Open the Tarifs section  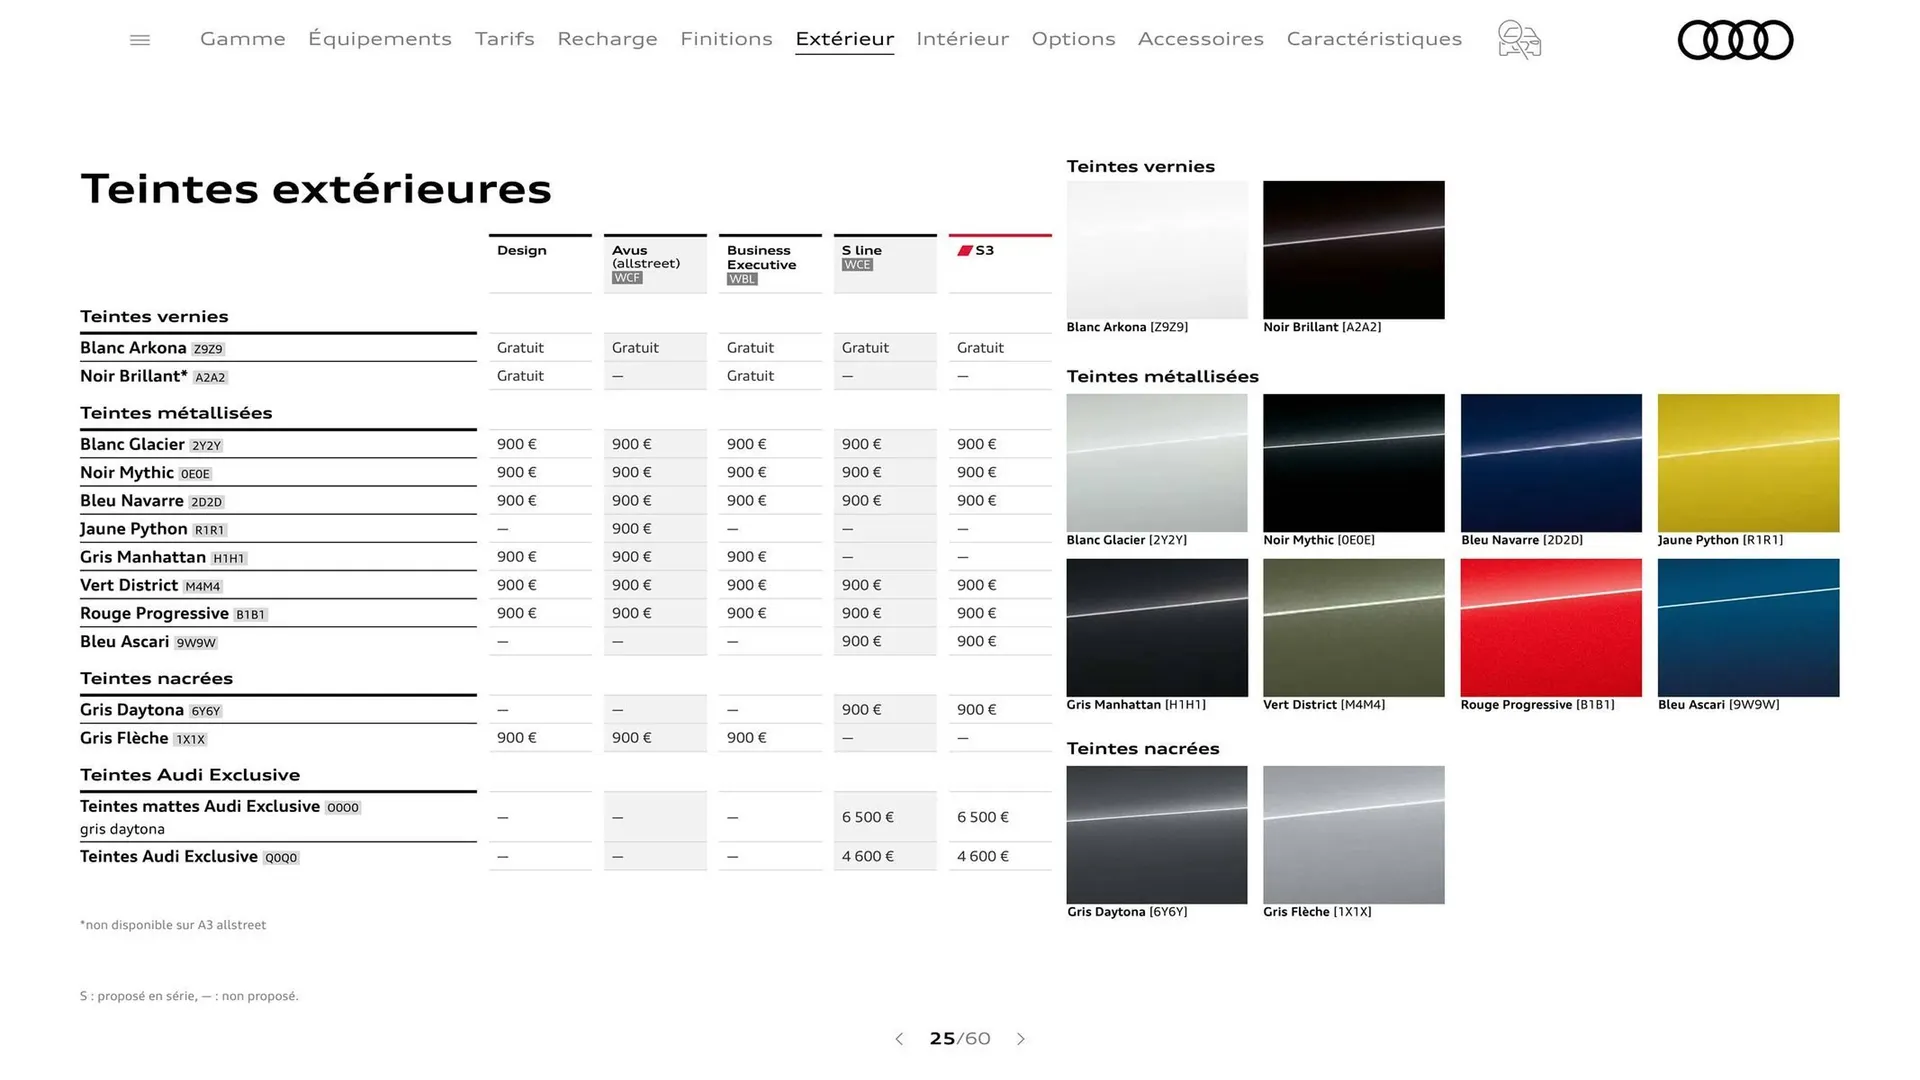[x=504, y=39]
